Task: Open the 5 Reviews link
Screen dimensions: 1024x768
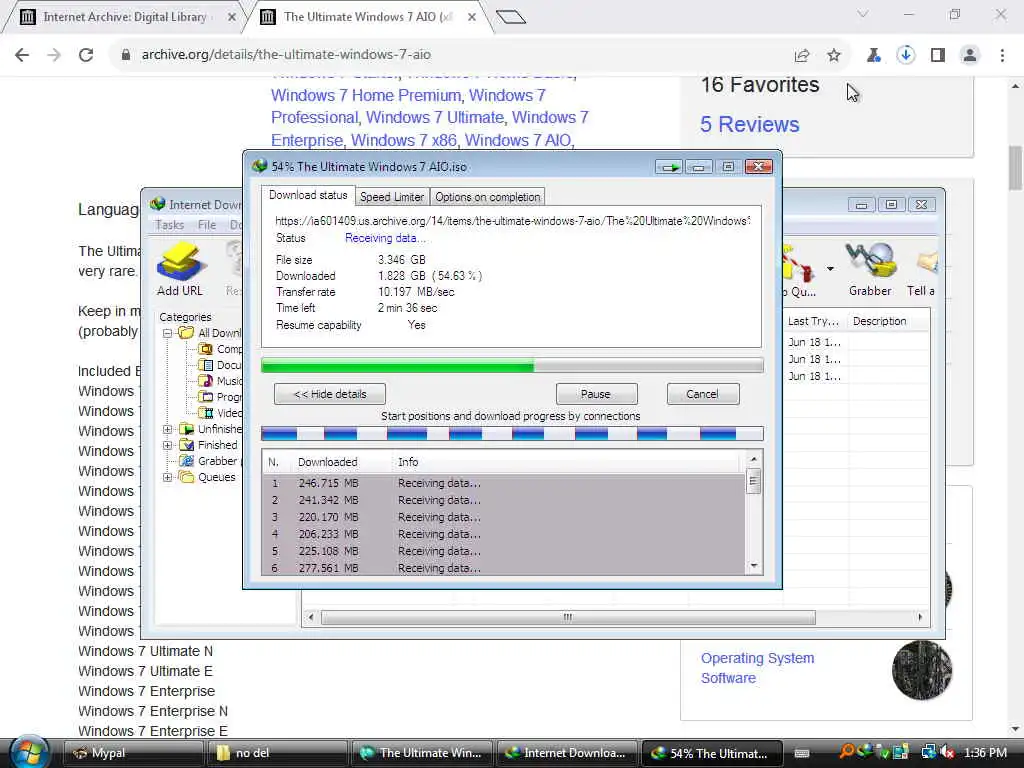Action: tap(749, 124)
